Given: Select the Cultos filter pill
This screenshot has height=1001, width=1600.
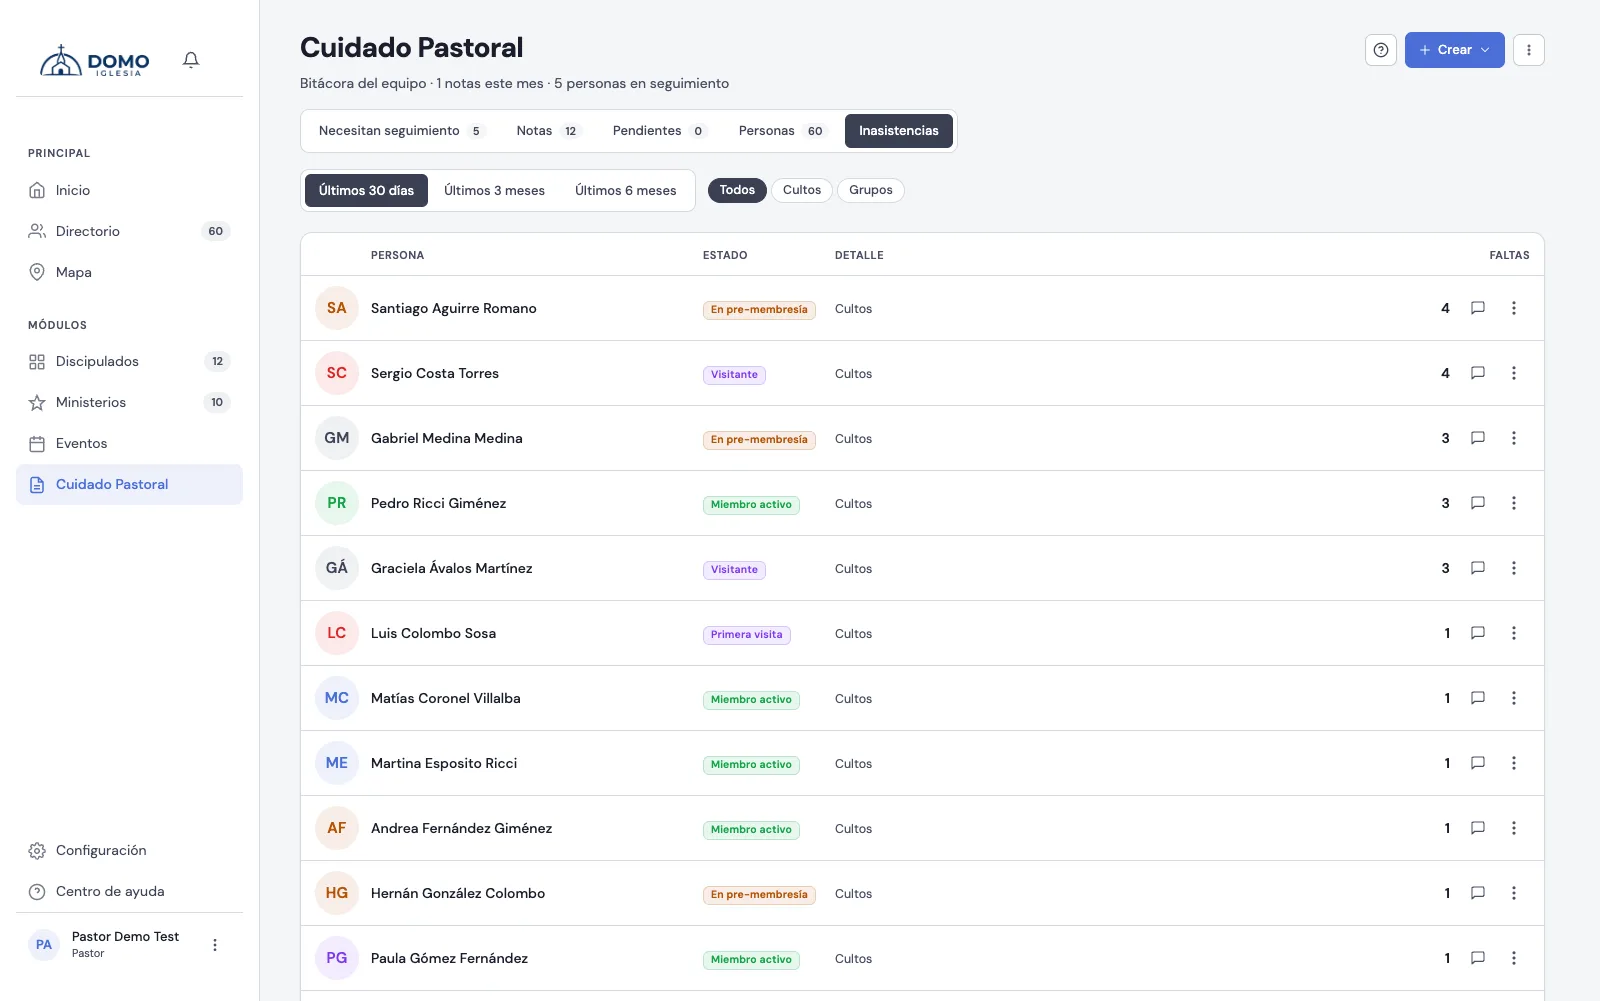Looking at the screenshot, I should pyautogui.click(x=802, y=190).
